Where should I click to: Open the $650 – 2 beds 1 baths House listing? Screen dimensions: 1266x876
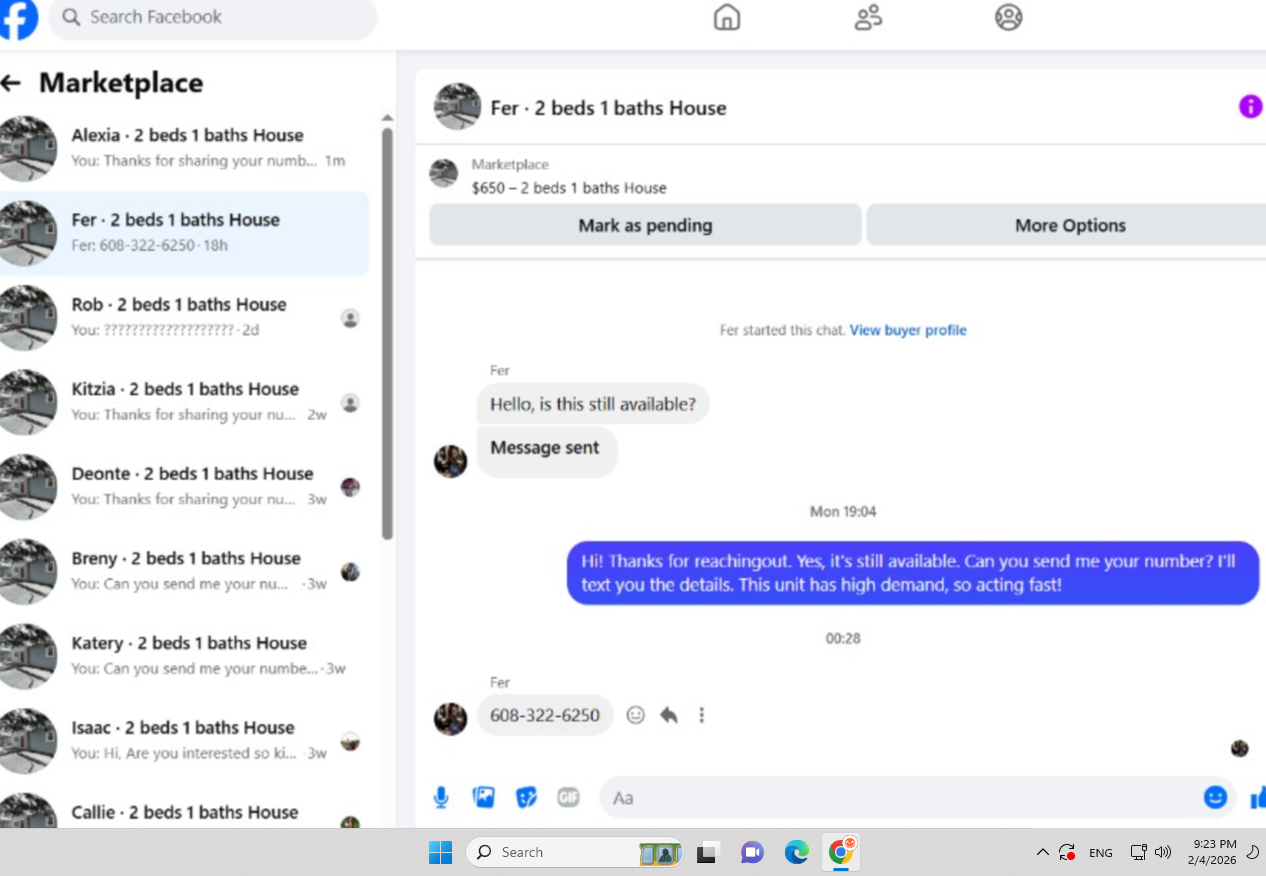pyautogui.click(x=569, y=187)
